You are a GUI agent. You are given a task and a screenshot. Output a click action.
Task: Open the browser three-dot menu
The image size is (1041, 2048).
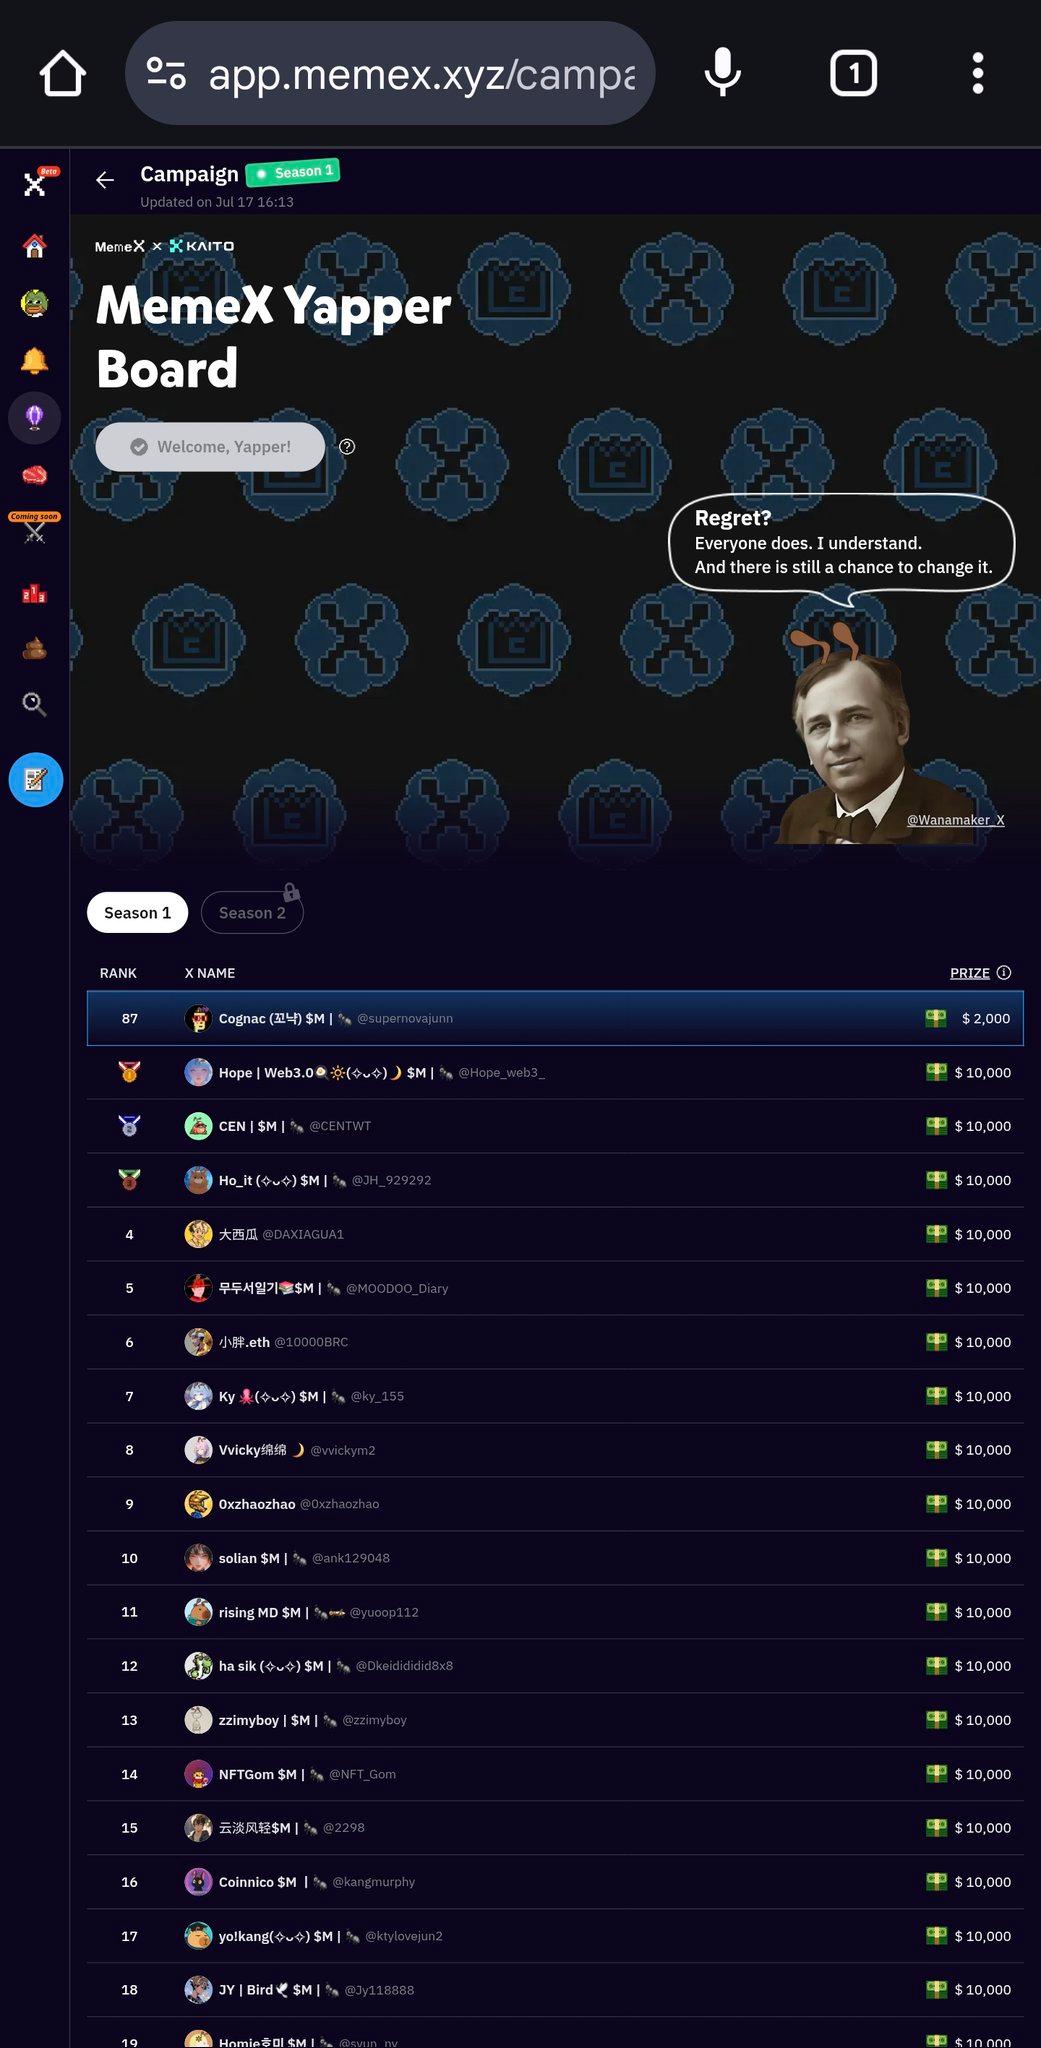[978, 73]
